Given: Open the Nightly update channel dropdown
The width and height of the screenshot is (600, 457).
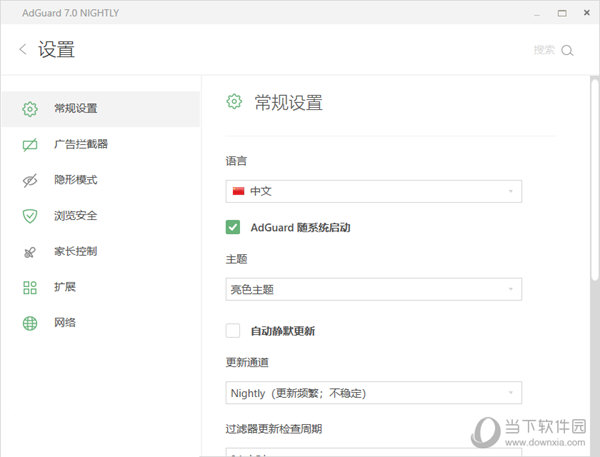Looking at the screenshot, I should [x=373, y=392].
